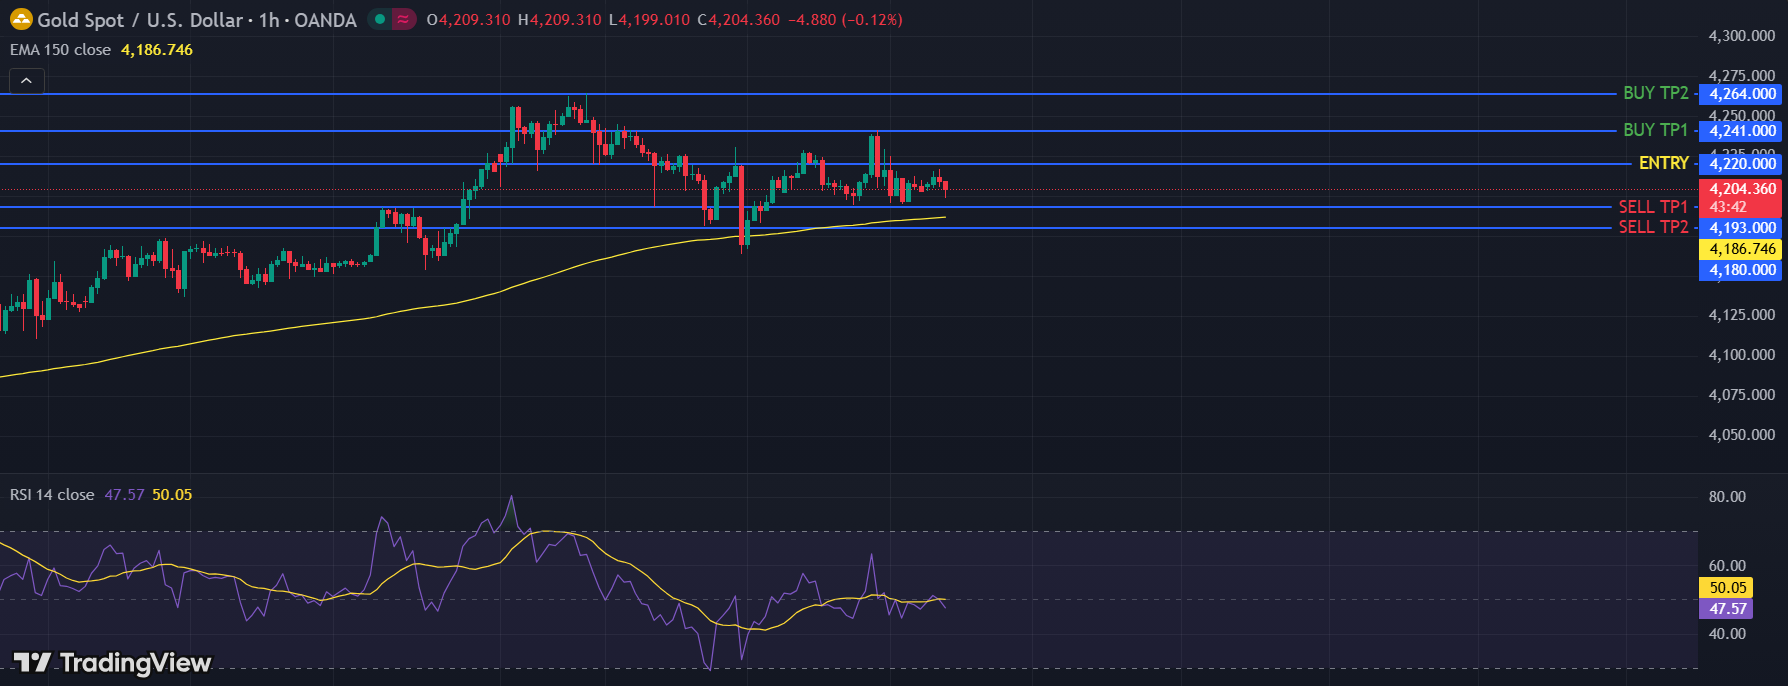Click the 4,075.000 price axis label
The height and width of the screenshot is (686, 1788).
1742,395
